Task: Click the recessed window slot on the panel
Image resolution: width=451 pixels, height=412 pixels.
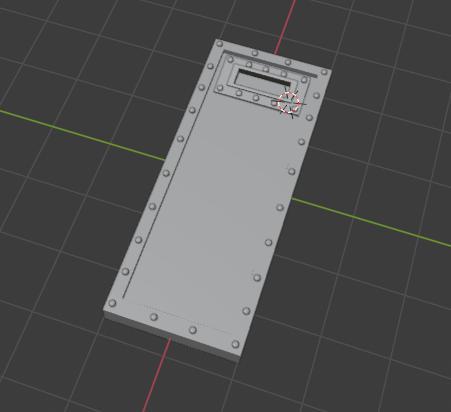Action: click(262, 80)
